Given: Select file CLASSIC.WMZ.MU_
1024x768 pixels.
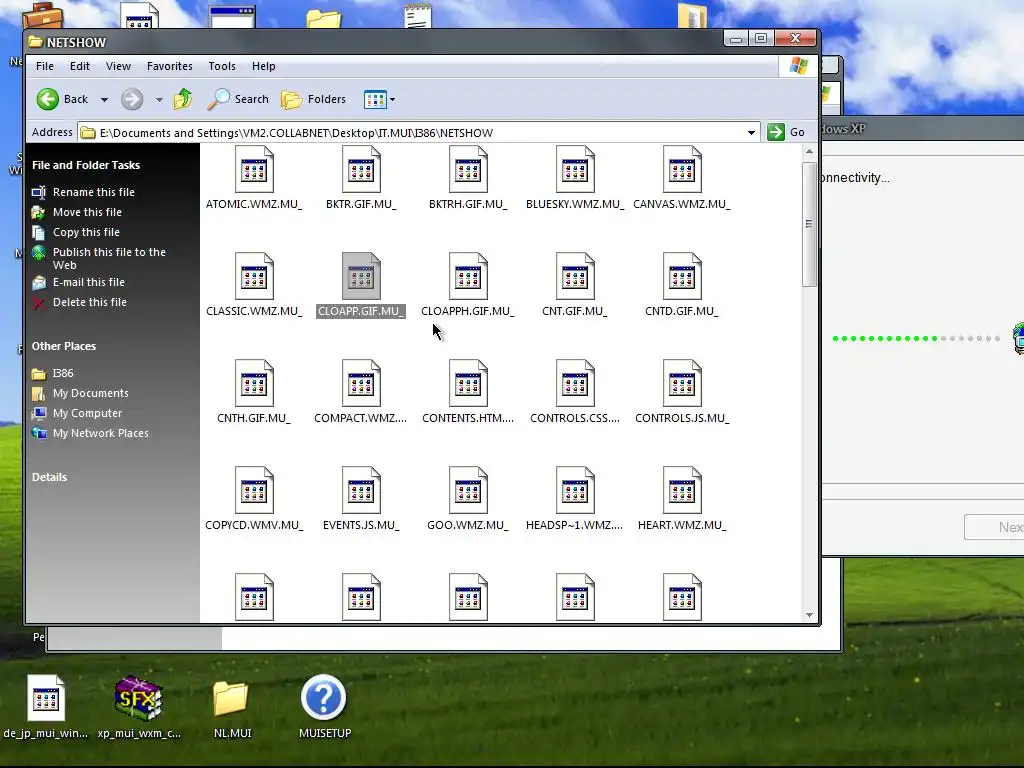Looking at the screenshot, I should [254, 285].
